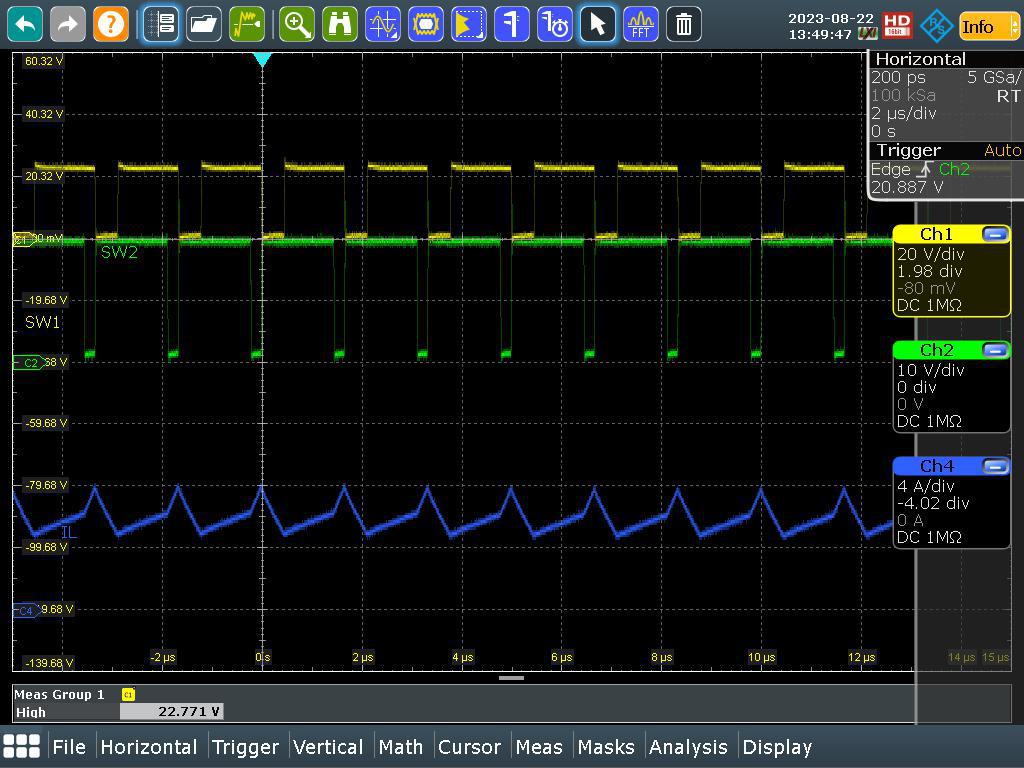Click the trash Delete icon
Screen dimensions: 1024x768
(x=683, y=24)
